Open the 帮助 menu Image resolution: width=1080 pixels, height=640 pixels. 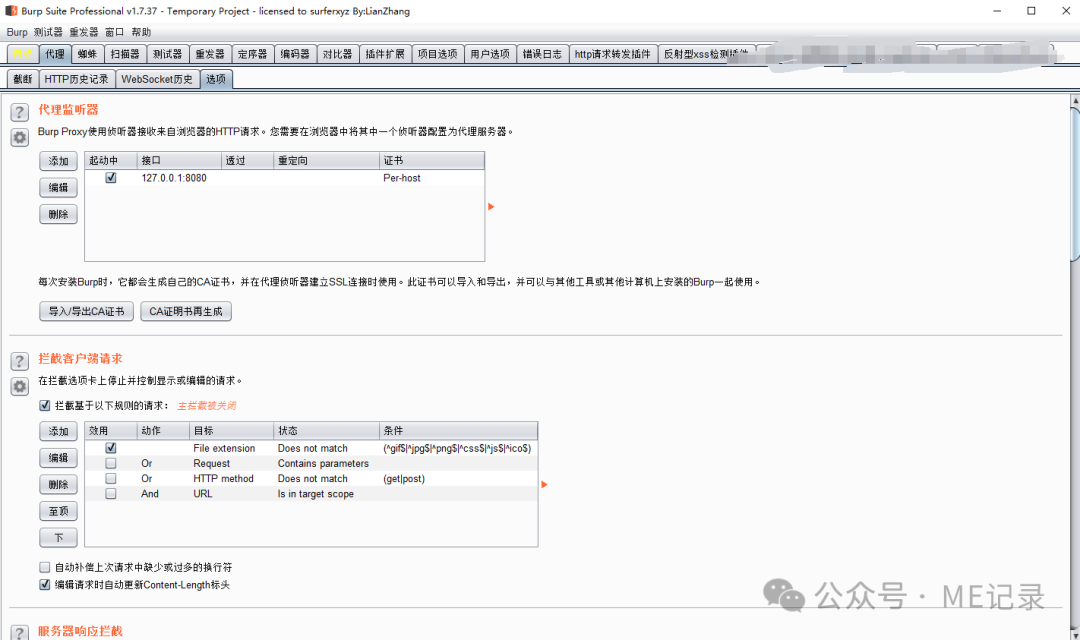click(x=140, y=31)
